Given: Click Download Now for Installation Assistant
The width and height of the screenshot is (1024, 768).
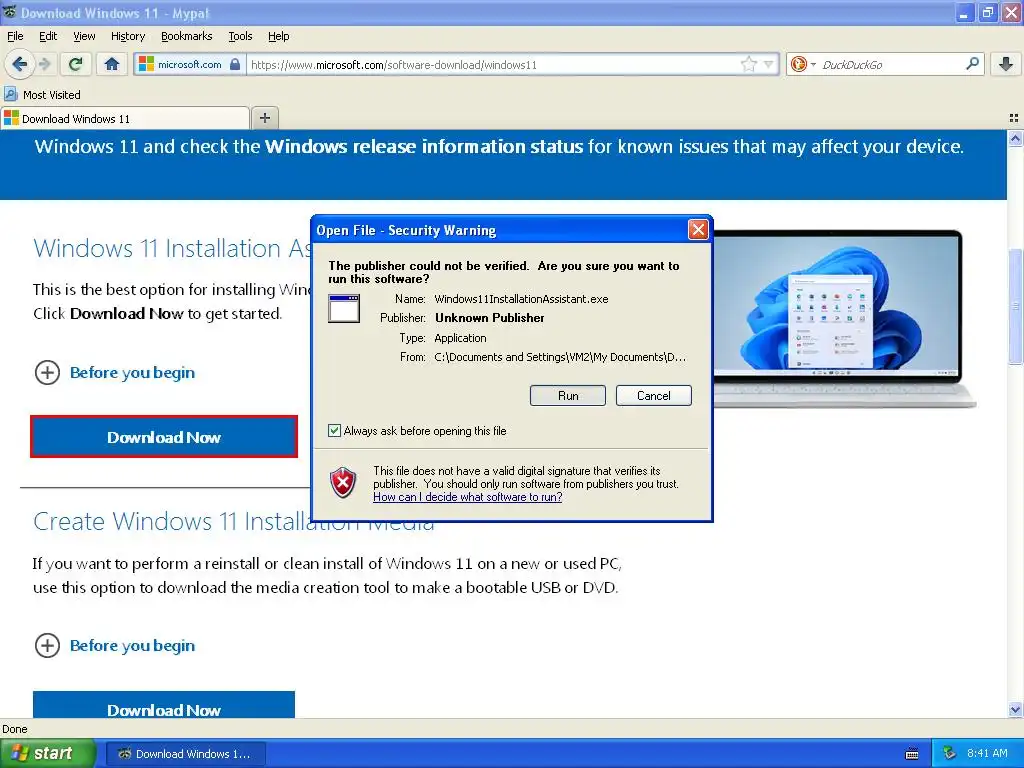Looking at the screenshot, I should [x=164, y=437].
